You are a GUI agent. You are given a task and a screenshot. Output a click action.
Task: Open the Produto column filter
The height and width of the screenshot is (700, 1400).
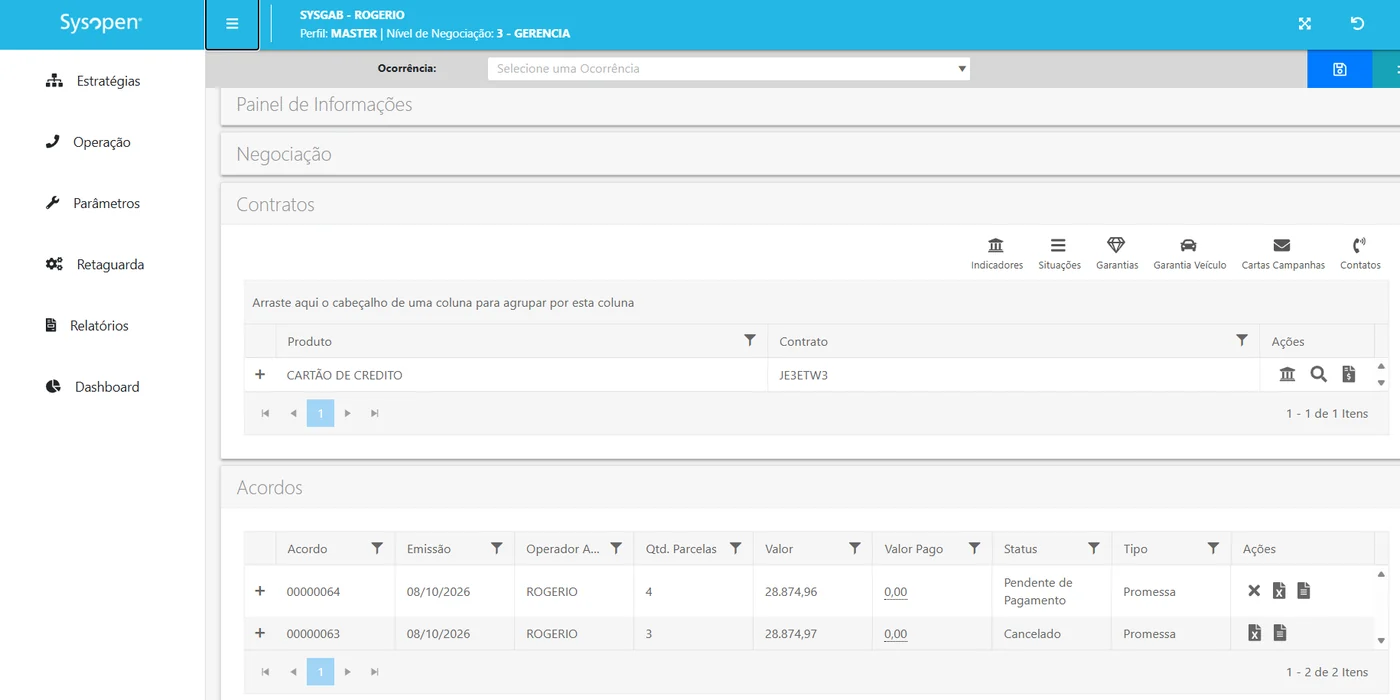point(750,341)
